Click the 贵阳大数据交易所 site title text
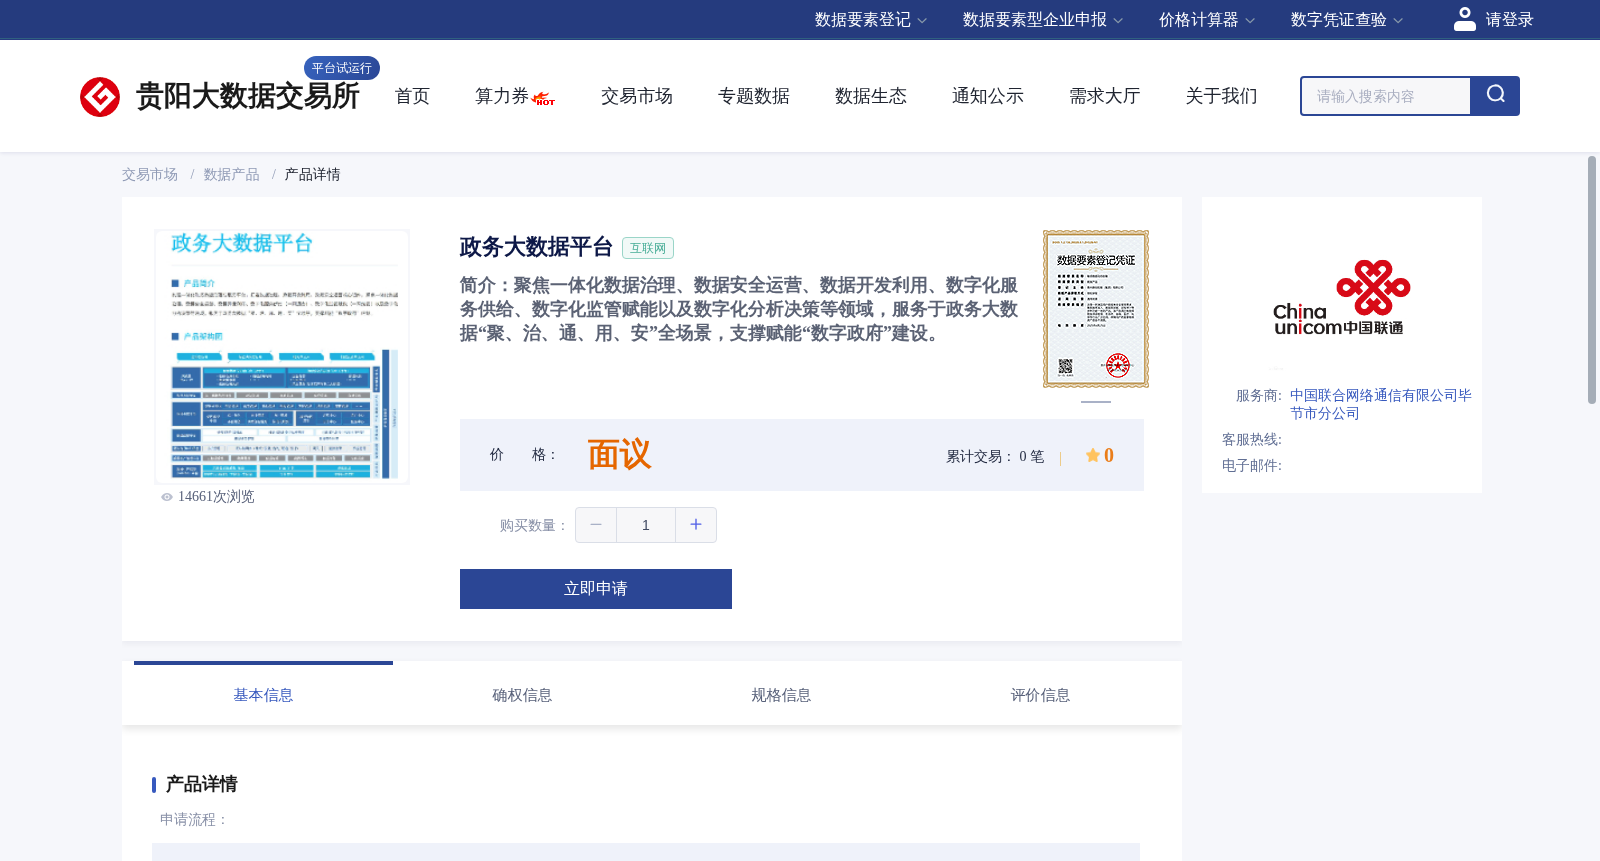Viewport: 1600px width, 861px height. point(247,96)
